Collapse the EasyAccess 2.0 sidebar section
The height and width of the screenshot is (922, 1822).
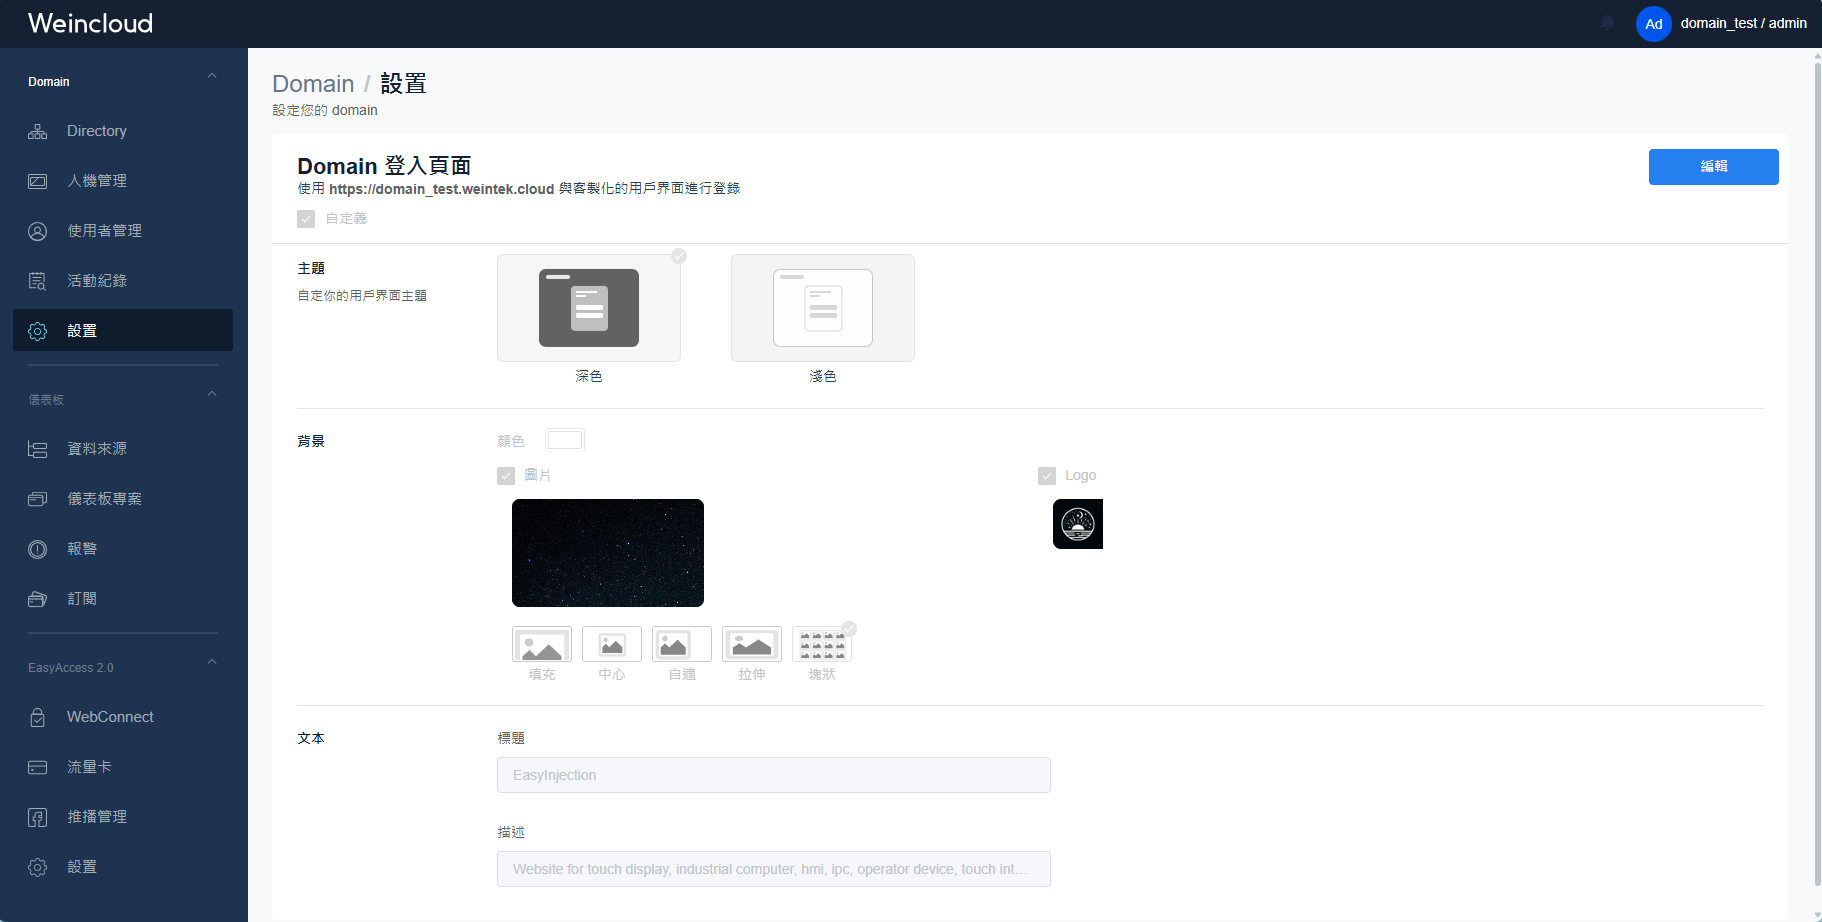coord(212,662)
